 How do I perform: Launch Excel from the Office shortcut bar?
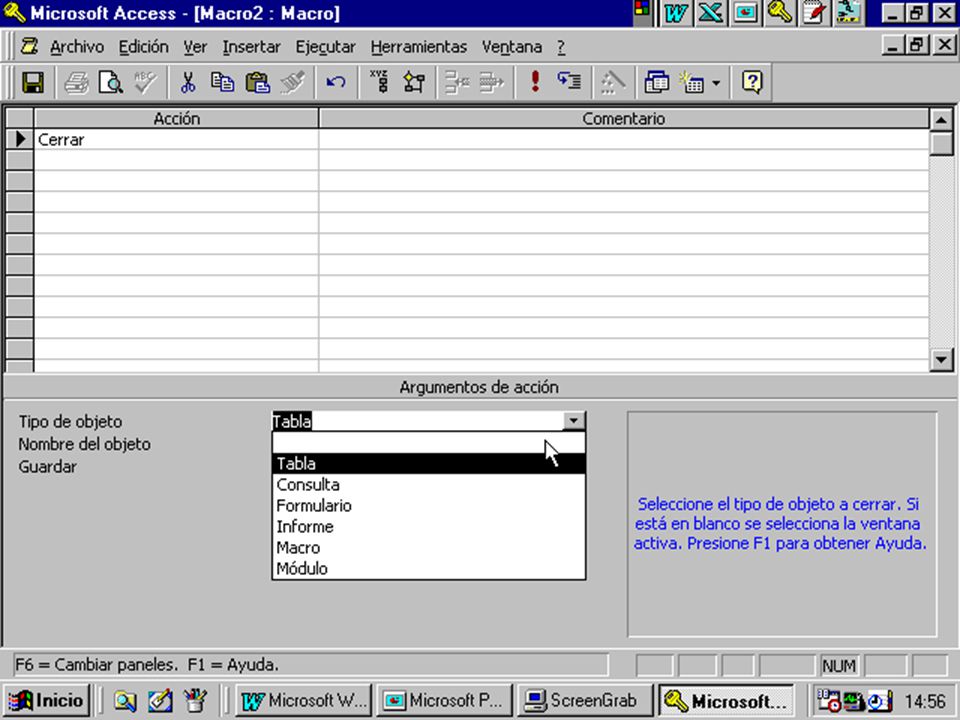[710, 13]
